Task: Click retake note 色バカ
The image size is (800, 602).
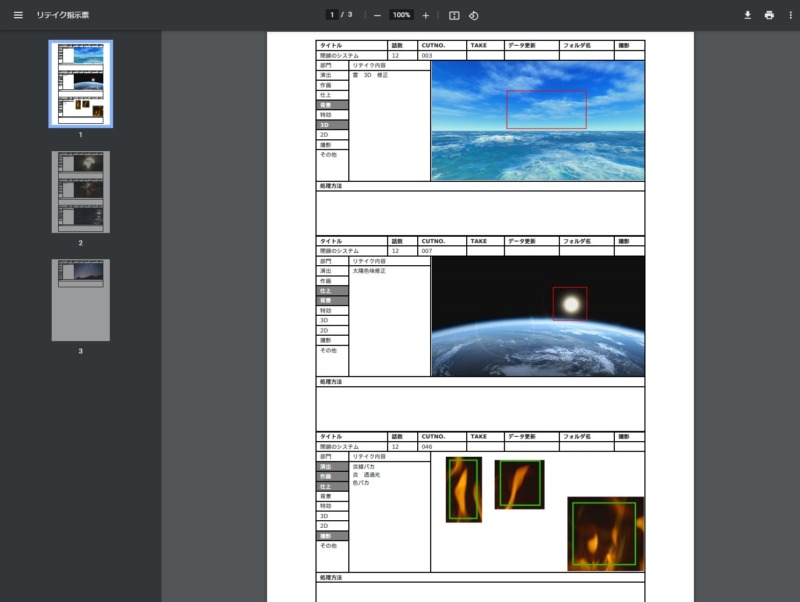Action: pyautogui.click(x=361, y=483)
